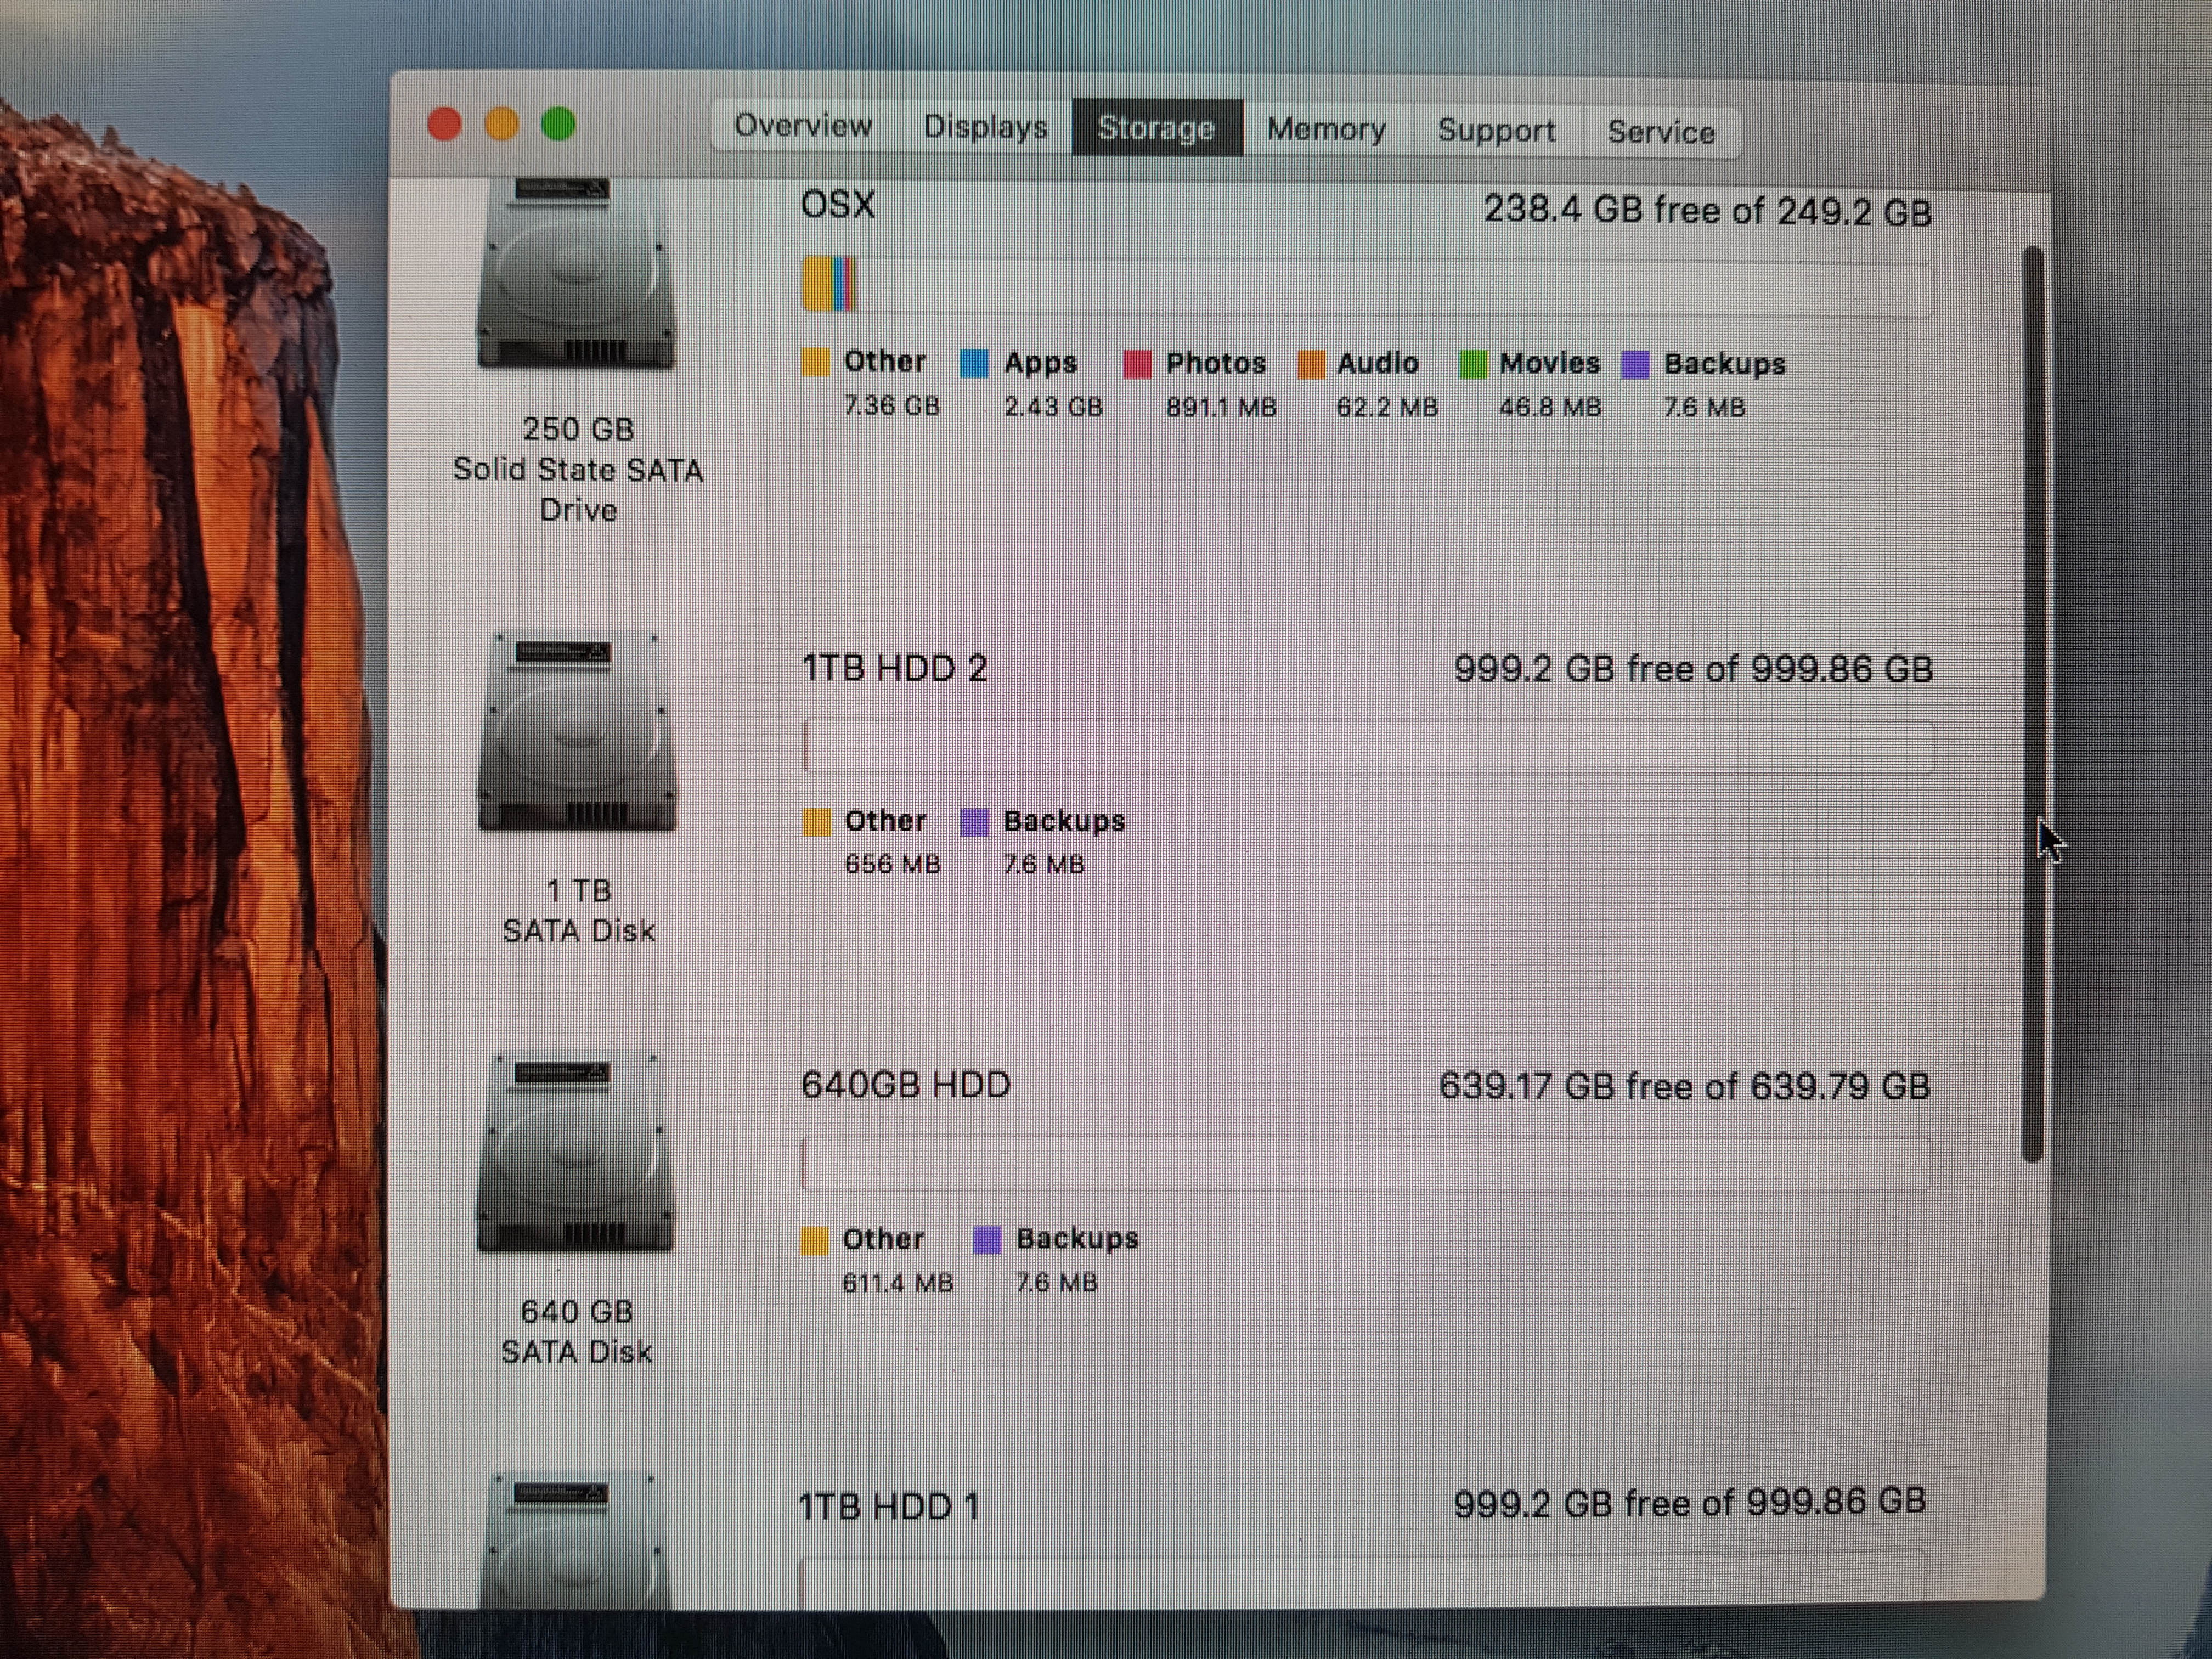Switch to the Service tab

coord(1661,132)
